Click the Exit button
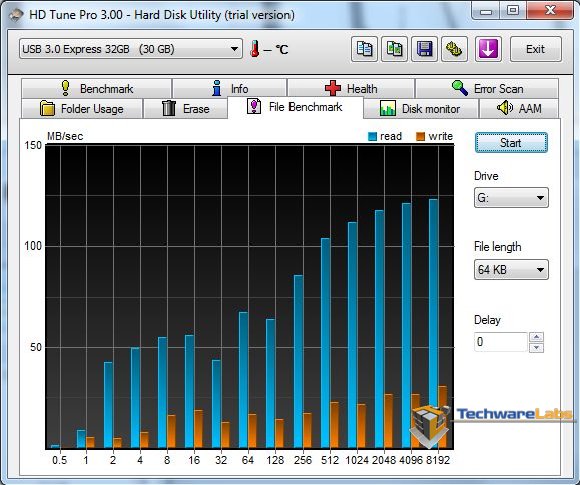The image size is (580, 485). 536,49
